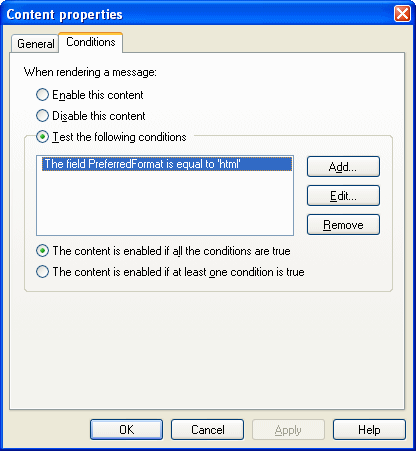Select the PreferredFormat equals 'html' condition

[x=167, y=164]
